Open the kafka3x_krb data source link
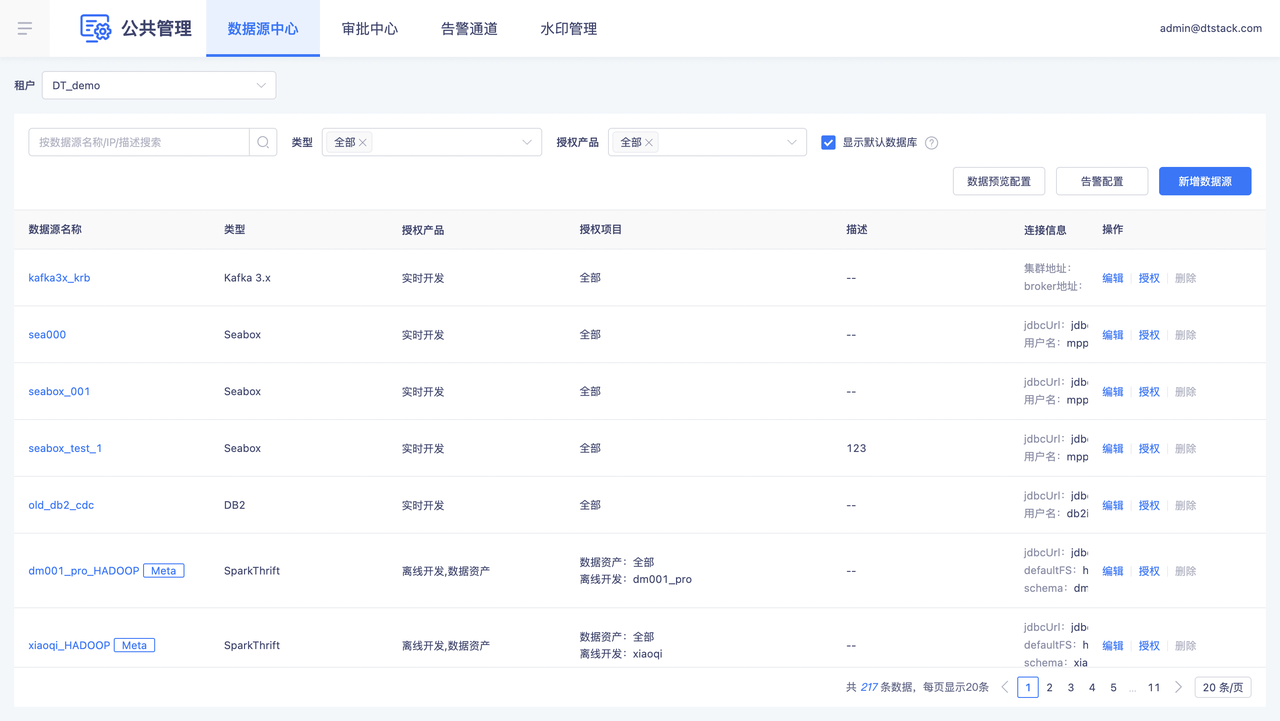The height and width of the screenshot is (721, 1280). point(59,278)
